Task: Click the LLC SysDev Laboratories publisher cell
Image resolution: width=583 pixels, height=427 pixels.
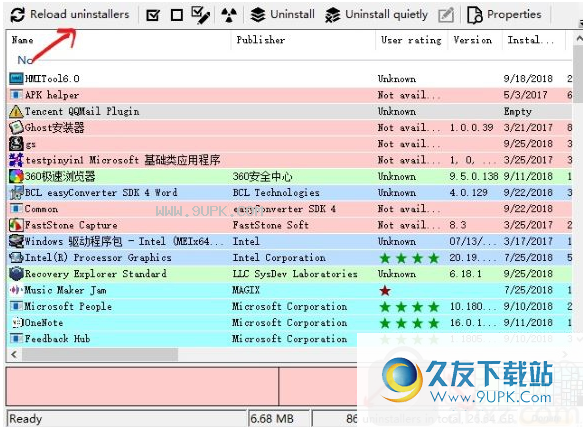Action: pyautogui.click(x=295, y=274)
